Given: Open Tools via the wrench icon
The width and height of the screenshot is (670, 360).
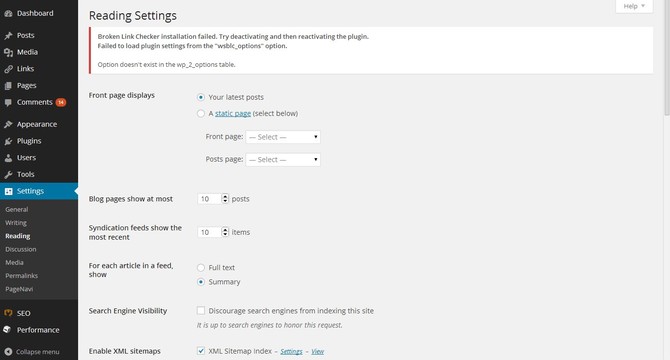Looking at the screenshot, I should (8, 174).
